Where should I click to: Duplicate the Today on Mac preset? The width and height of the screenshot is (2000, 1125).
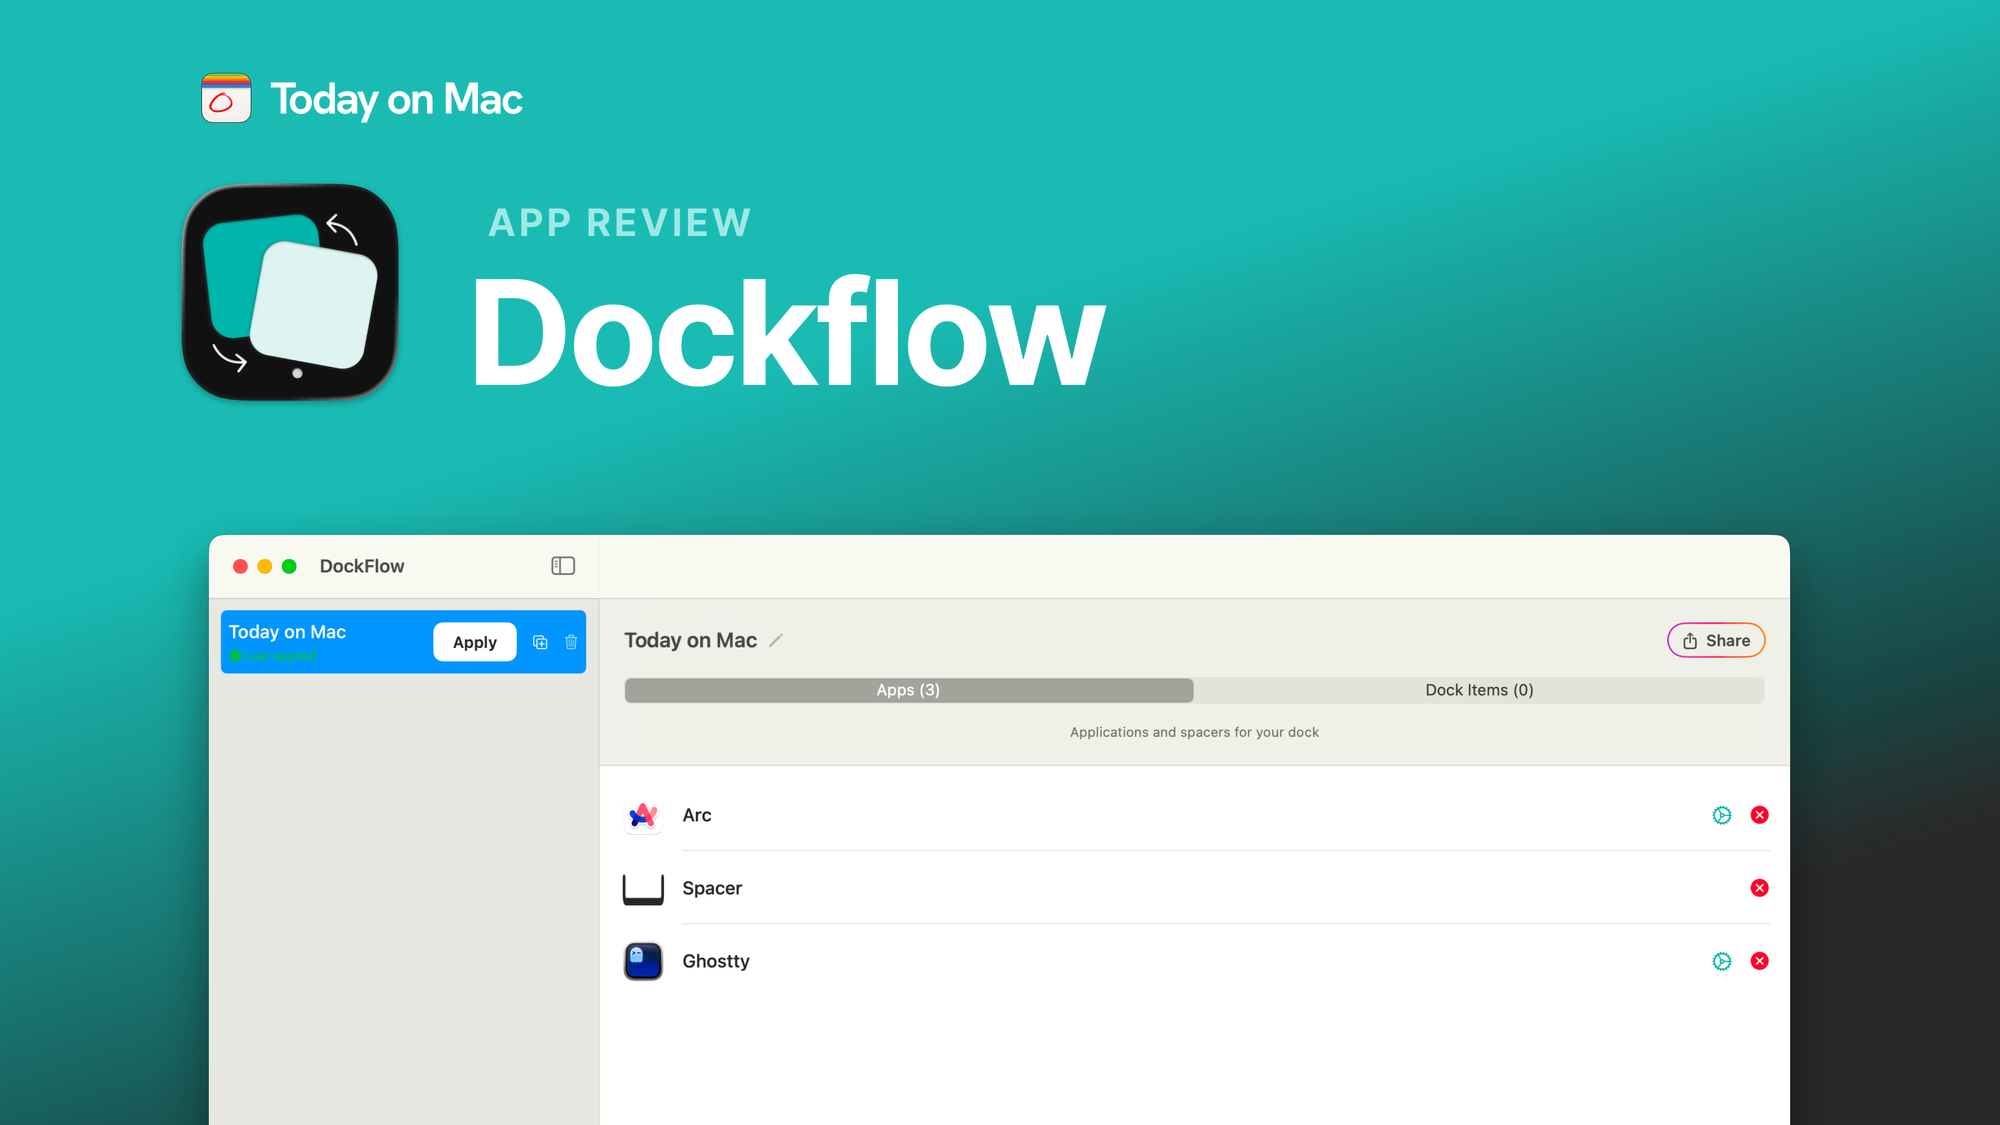coord(540,641)
